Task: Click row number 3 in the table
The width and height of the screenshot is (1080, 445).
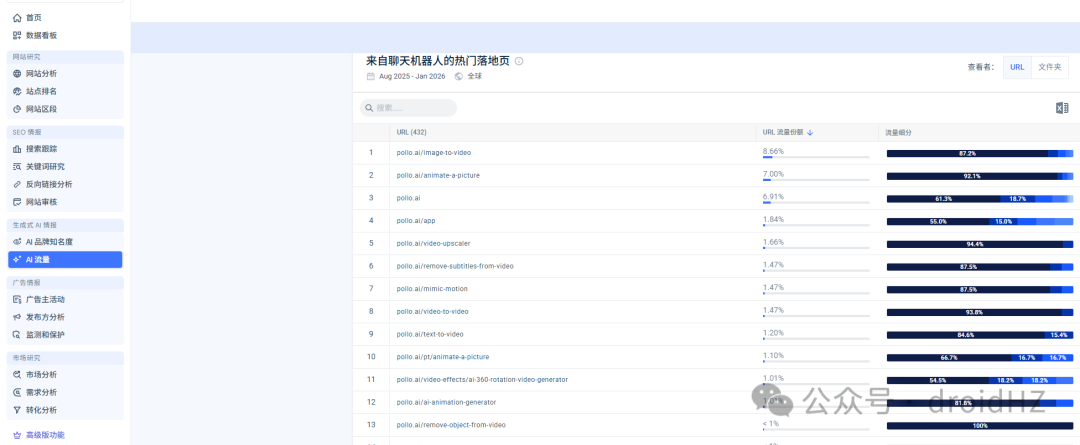Action: pyautogui.click(x=371, y=198)
